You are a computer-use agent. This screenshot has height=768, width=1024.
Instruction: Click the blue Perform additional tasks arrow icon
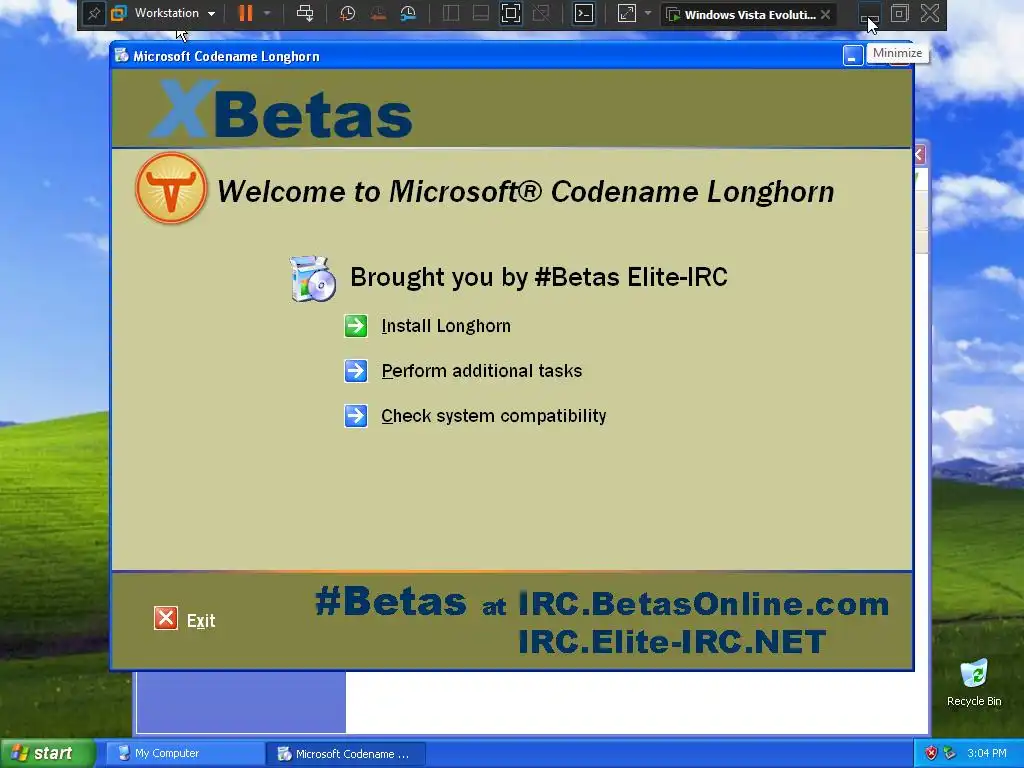pos(356,371)
